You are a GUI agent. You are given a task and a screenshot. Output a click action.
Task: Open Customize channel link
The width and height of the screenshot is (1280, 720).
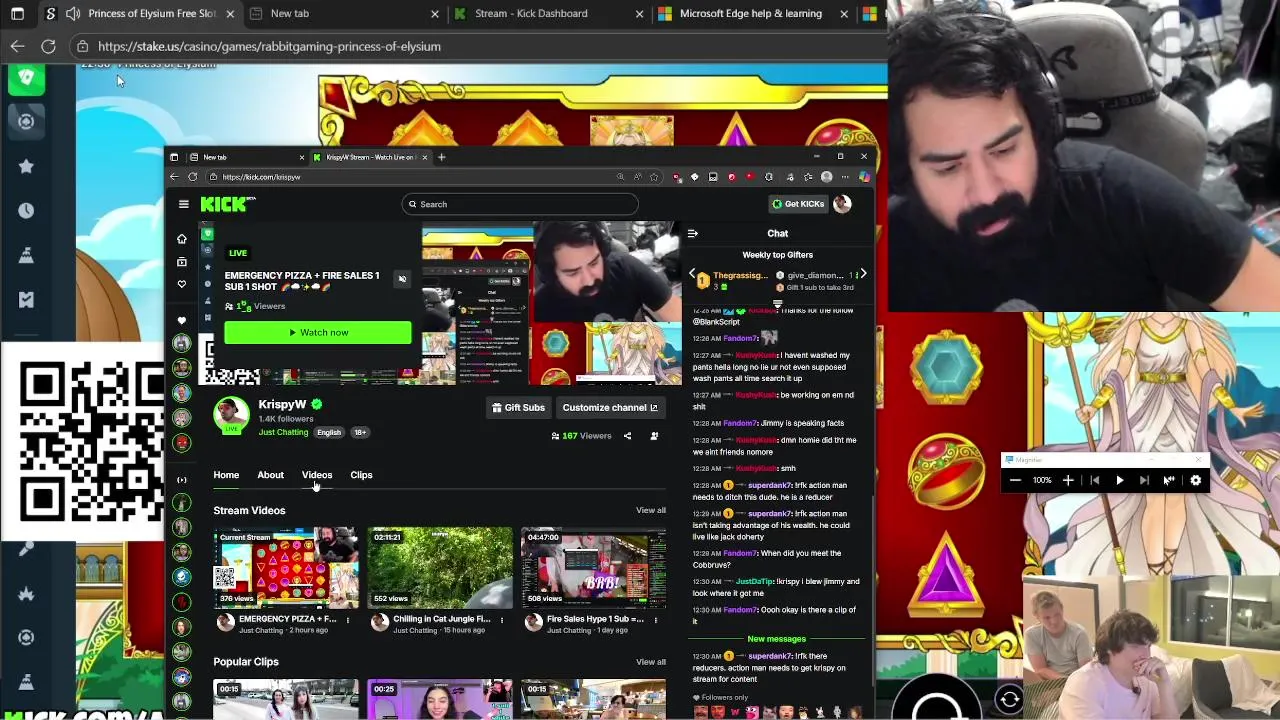[610, 407]
